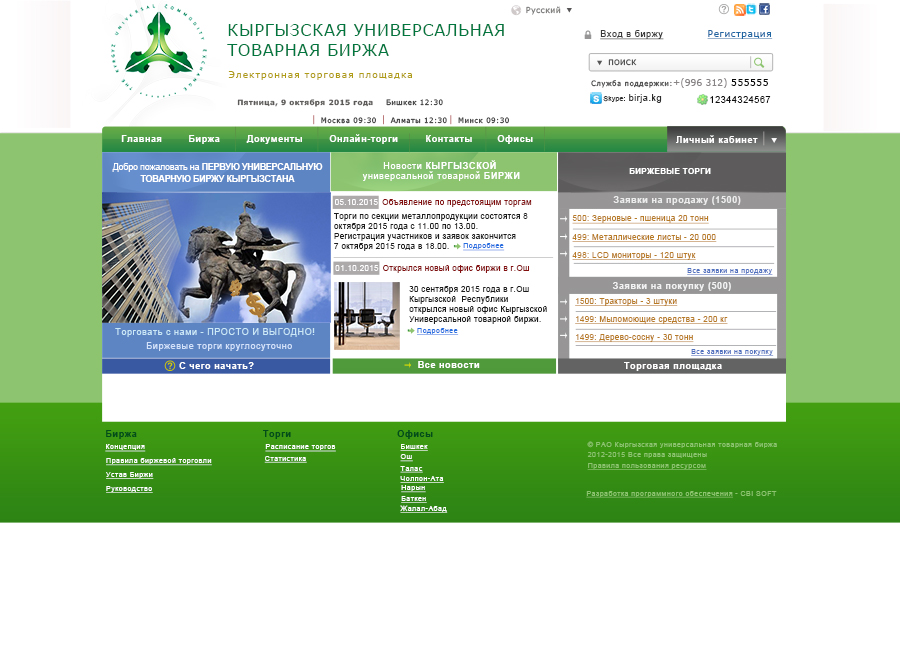Click the exchange logo emblem

[x=159, y=51]
